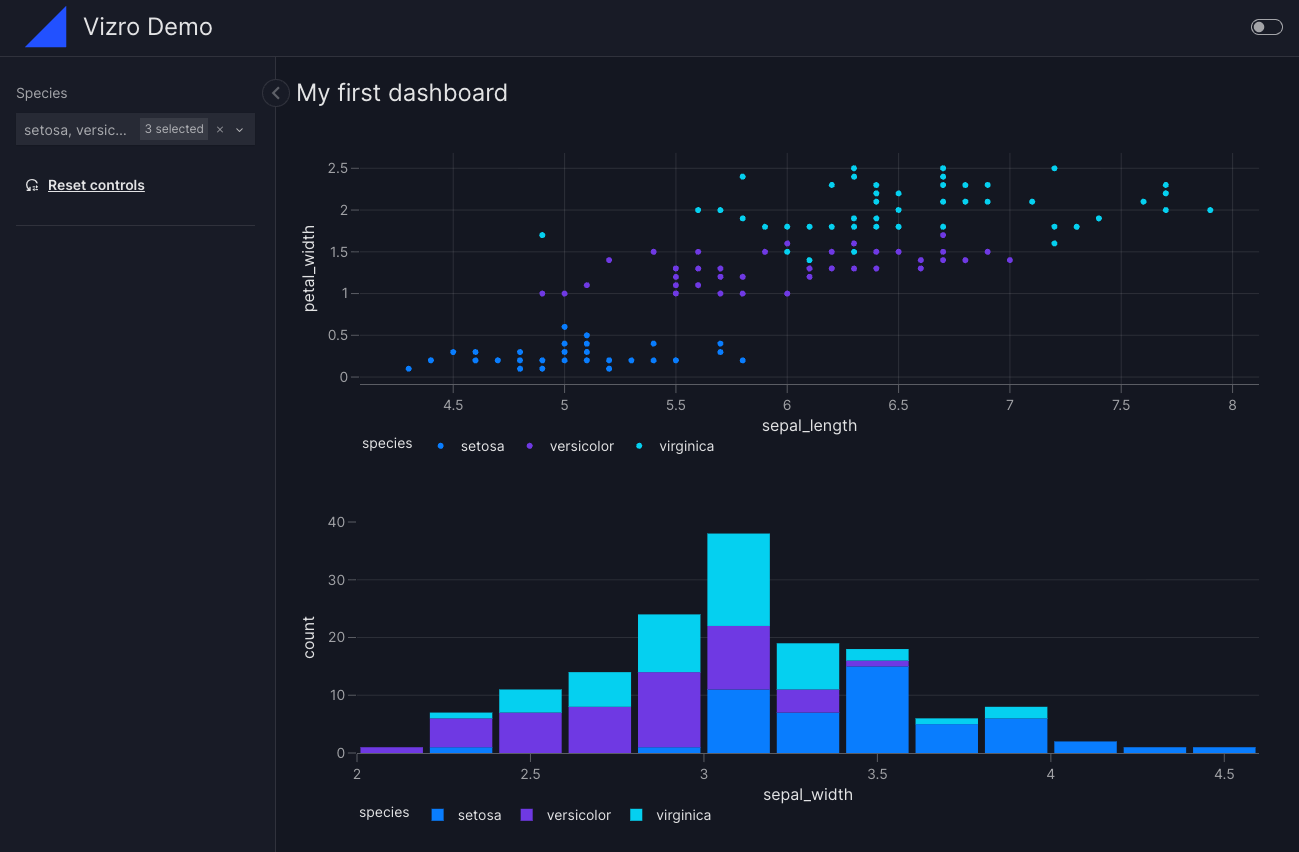
Task: Click the 'species' legend title under scatter plot
Action: click(x=387, y=444)
